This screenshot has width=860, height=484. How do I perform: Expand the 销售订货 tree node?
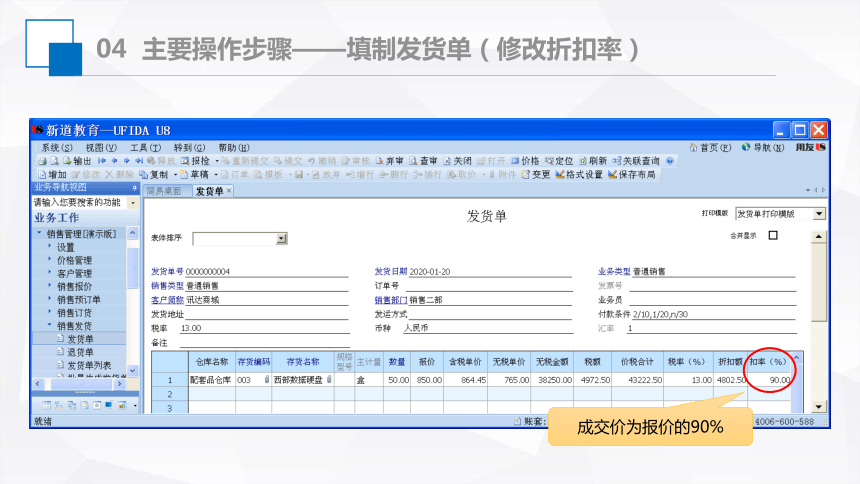49,312
